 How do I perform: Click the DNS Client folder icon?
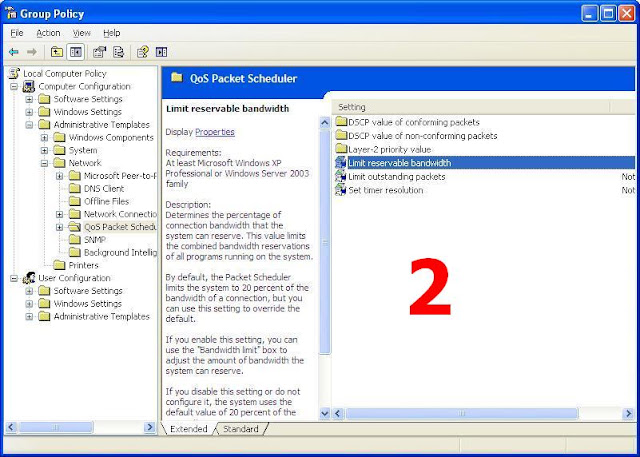pos(75,189)
